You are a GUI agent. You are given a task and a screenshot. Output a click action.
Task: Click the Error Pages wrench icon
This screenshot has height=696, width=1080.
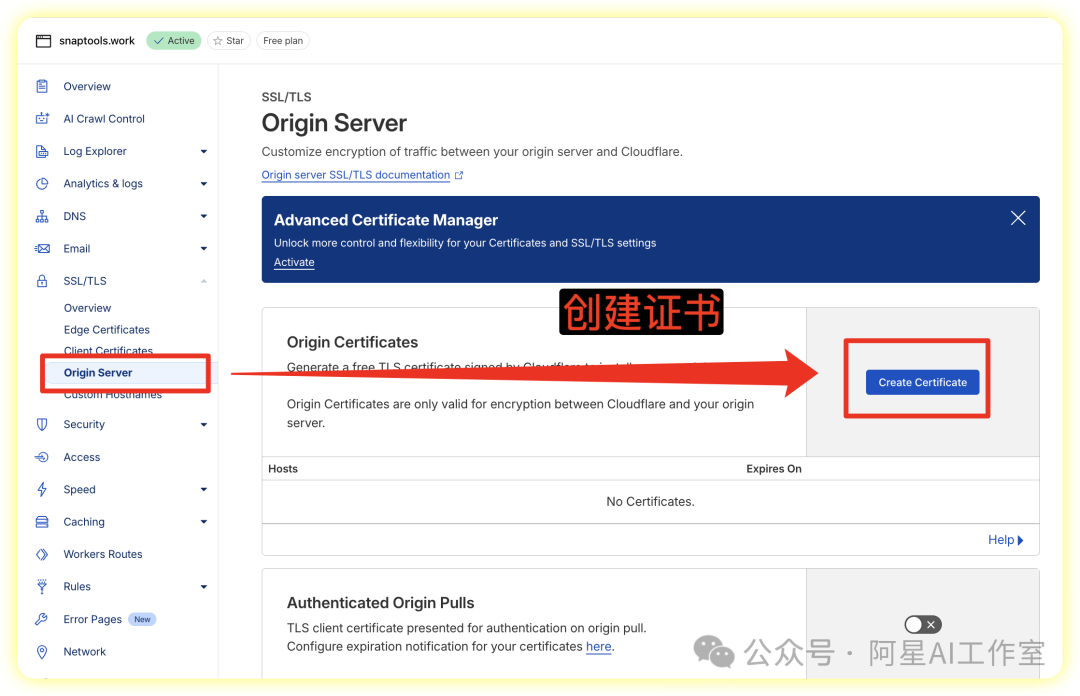click(42, 619)
